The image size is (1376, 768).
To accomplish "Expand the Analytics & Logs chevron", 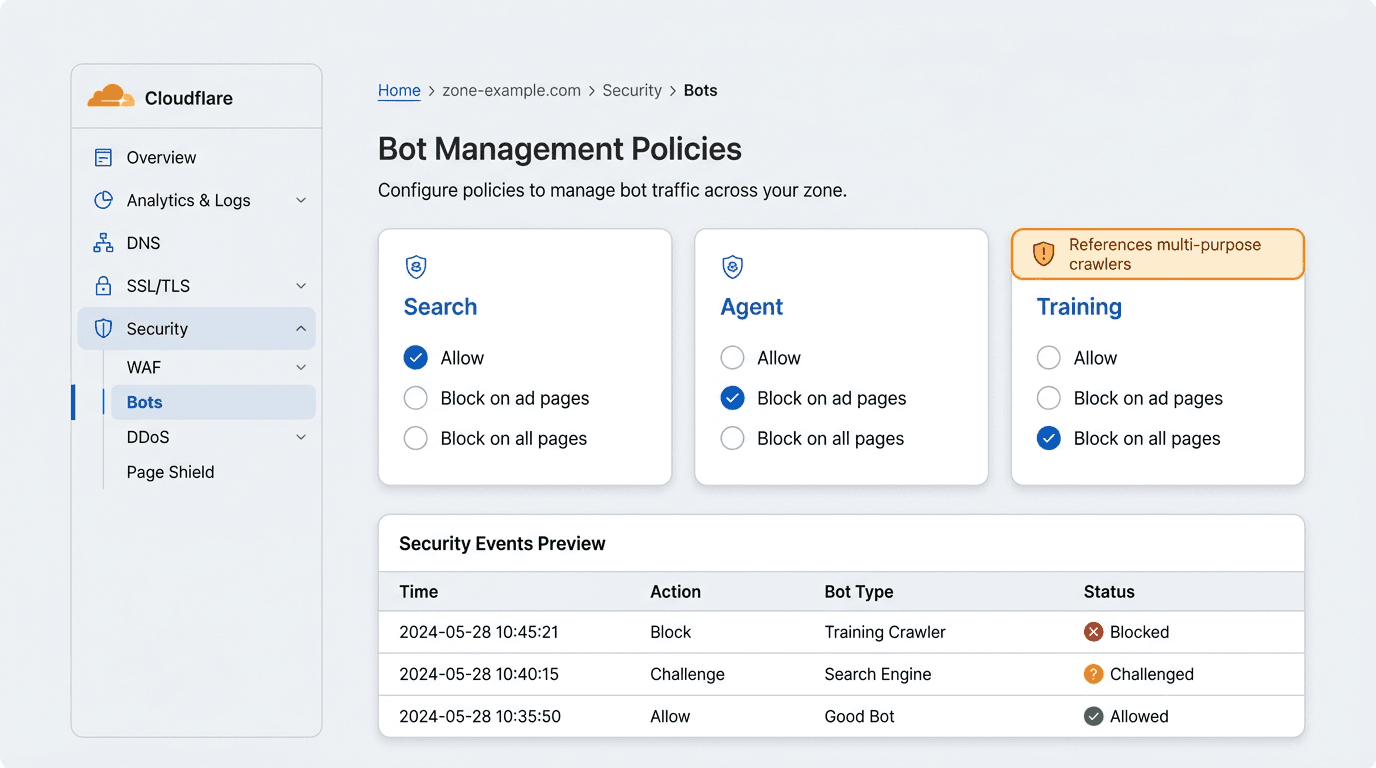I will pos(301,200).
